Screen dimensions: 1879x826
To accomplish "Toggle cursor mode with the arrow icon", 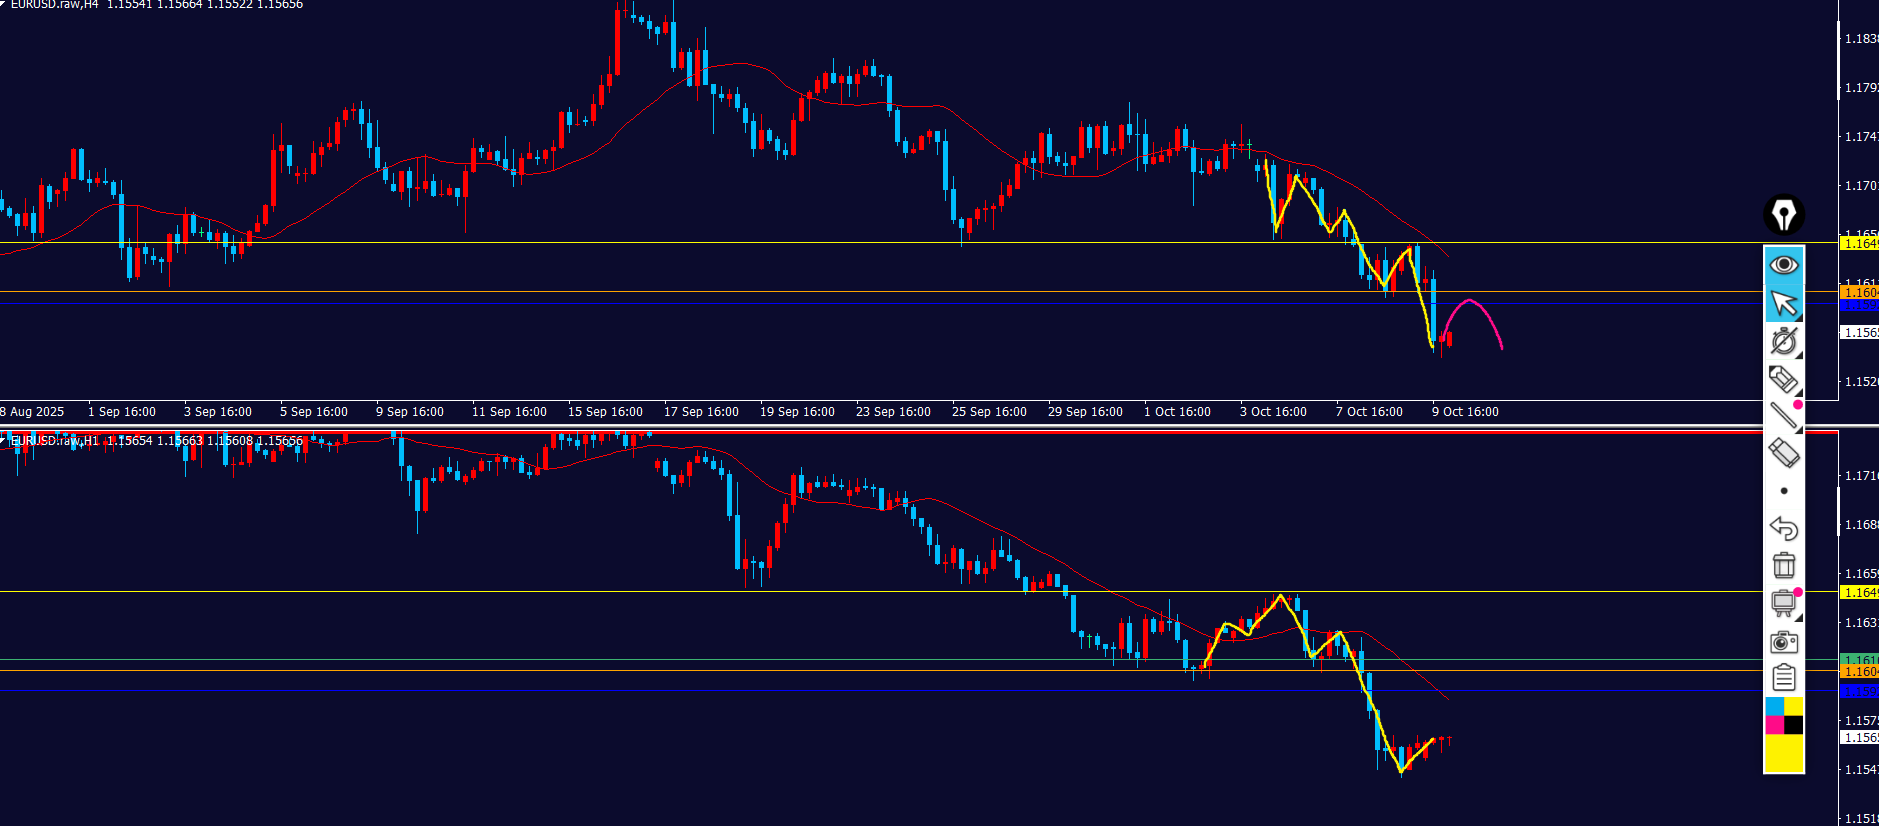I will (1783, 303).
